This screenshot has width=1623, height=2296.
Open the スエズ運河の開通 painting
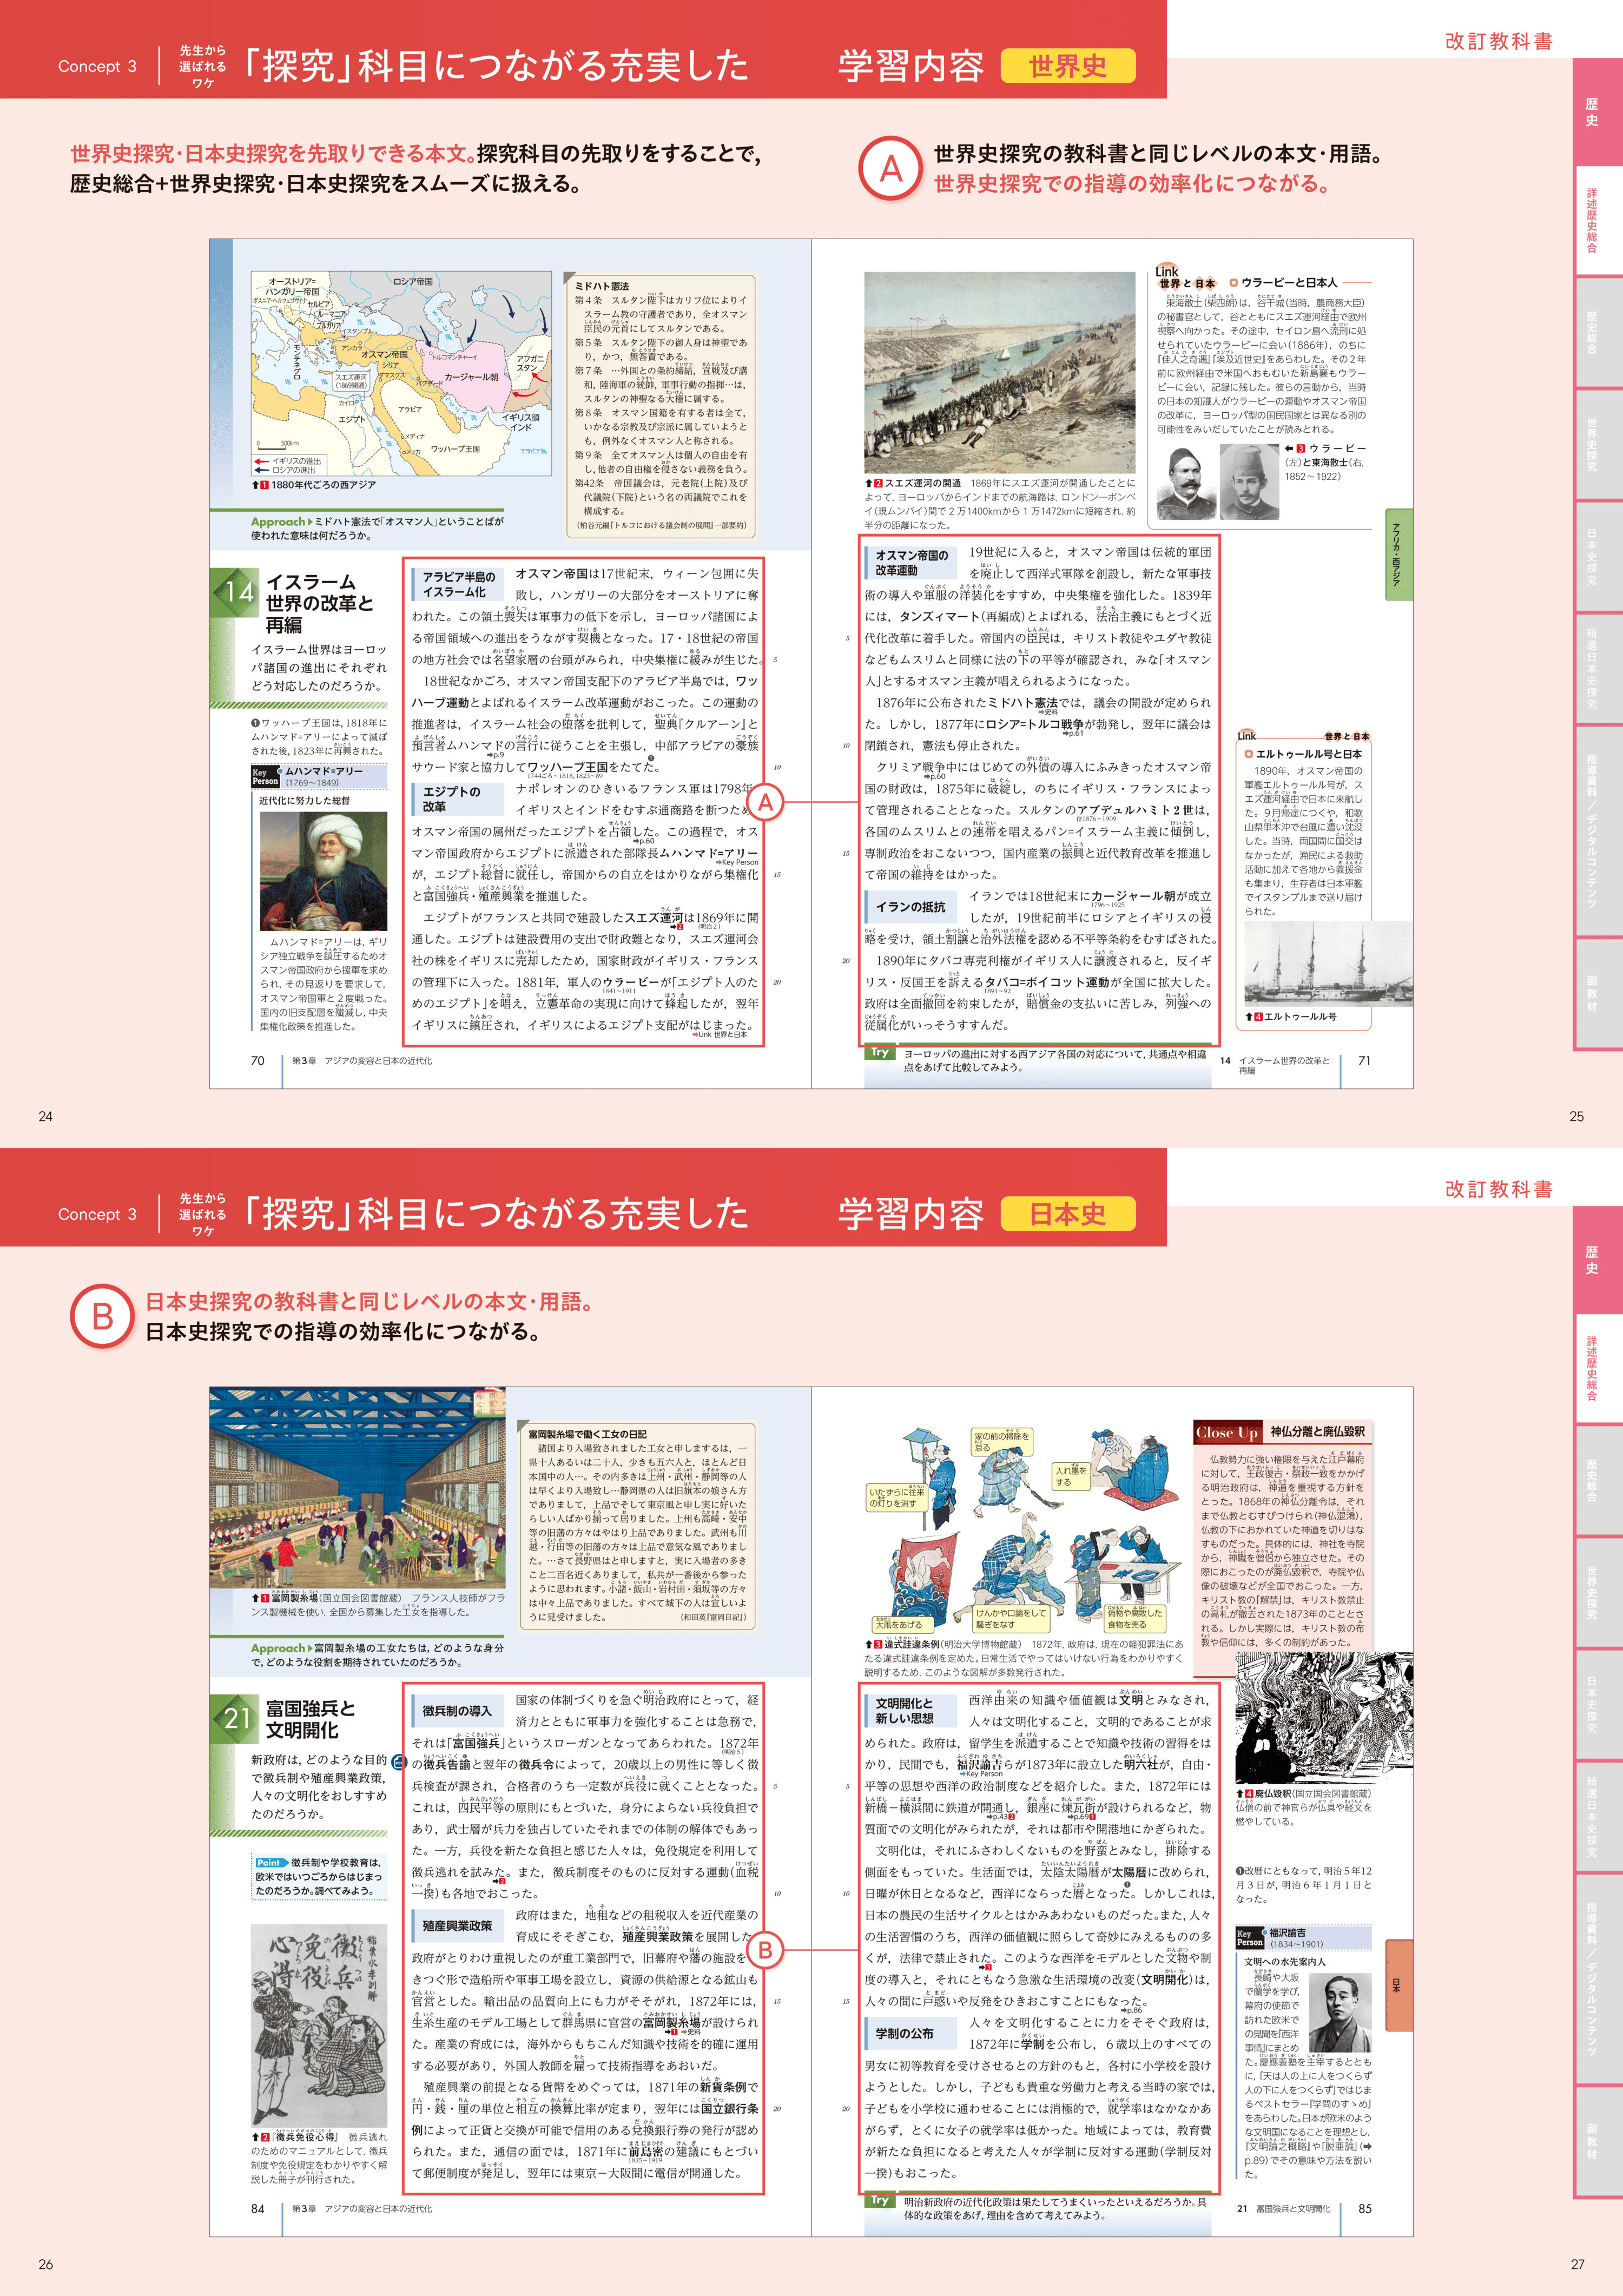point(999,372)
